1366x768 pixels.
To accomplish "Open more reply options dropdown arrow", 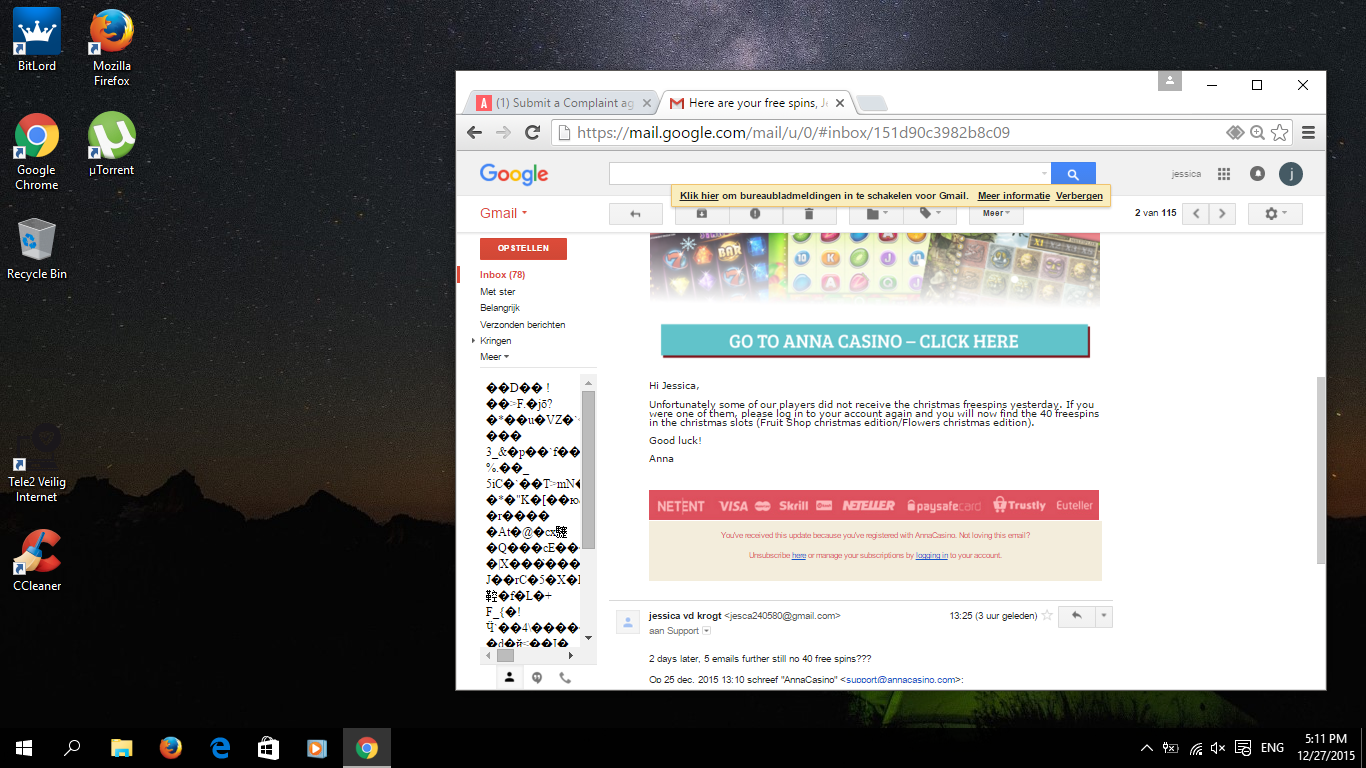I will tap(1104, 616).
